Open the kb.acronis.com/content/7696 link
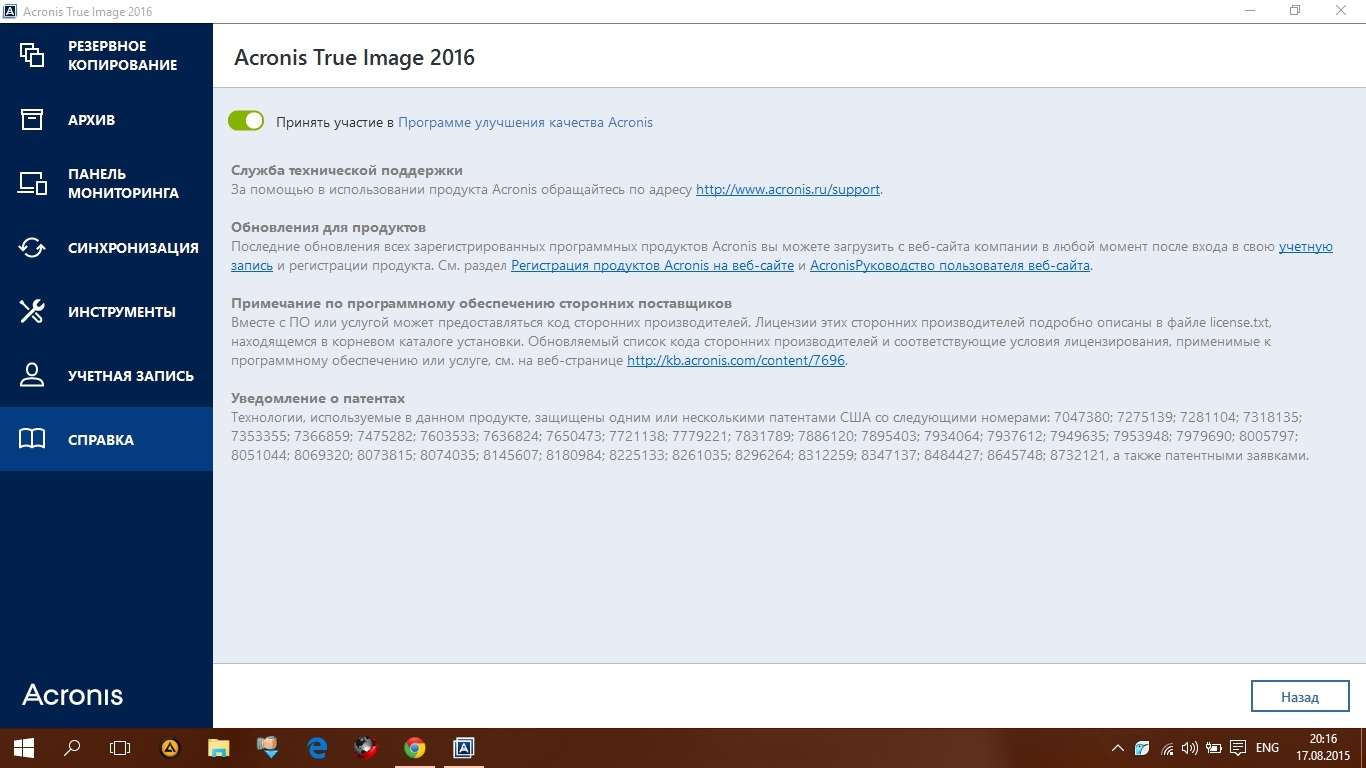Screen dimensions: 1366x768 click(x=736, y=361)
